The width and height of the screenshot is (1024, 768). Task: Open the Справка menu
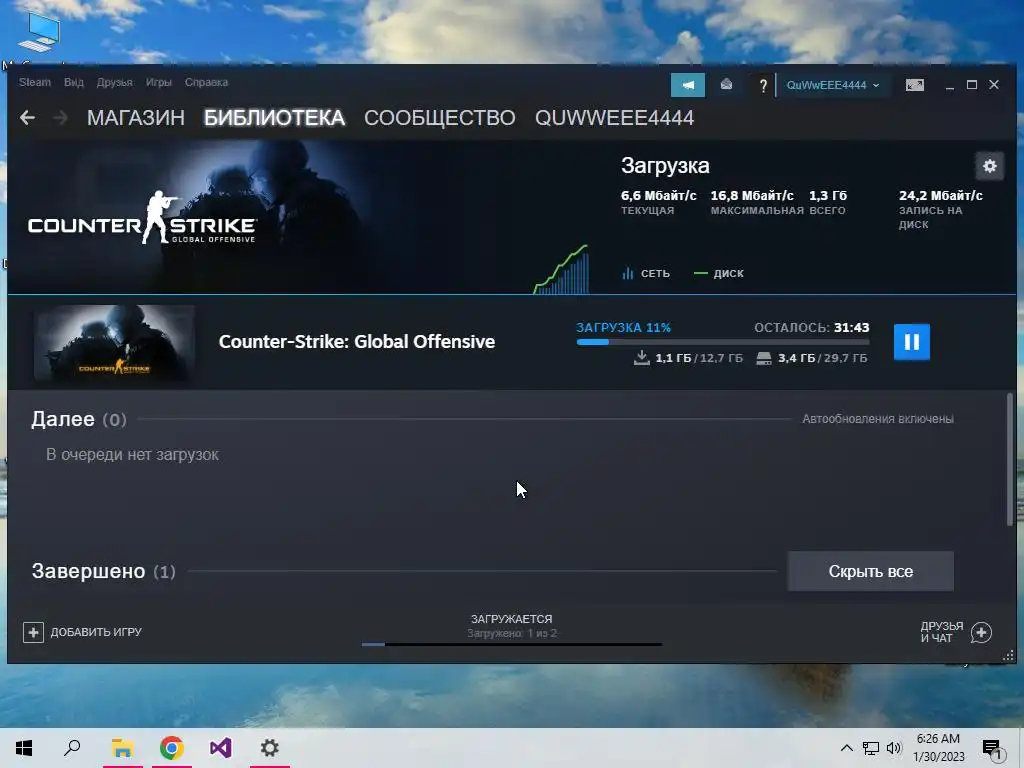(206, 82)
